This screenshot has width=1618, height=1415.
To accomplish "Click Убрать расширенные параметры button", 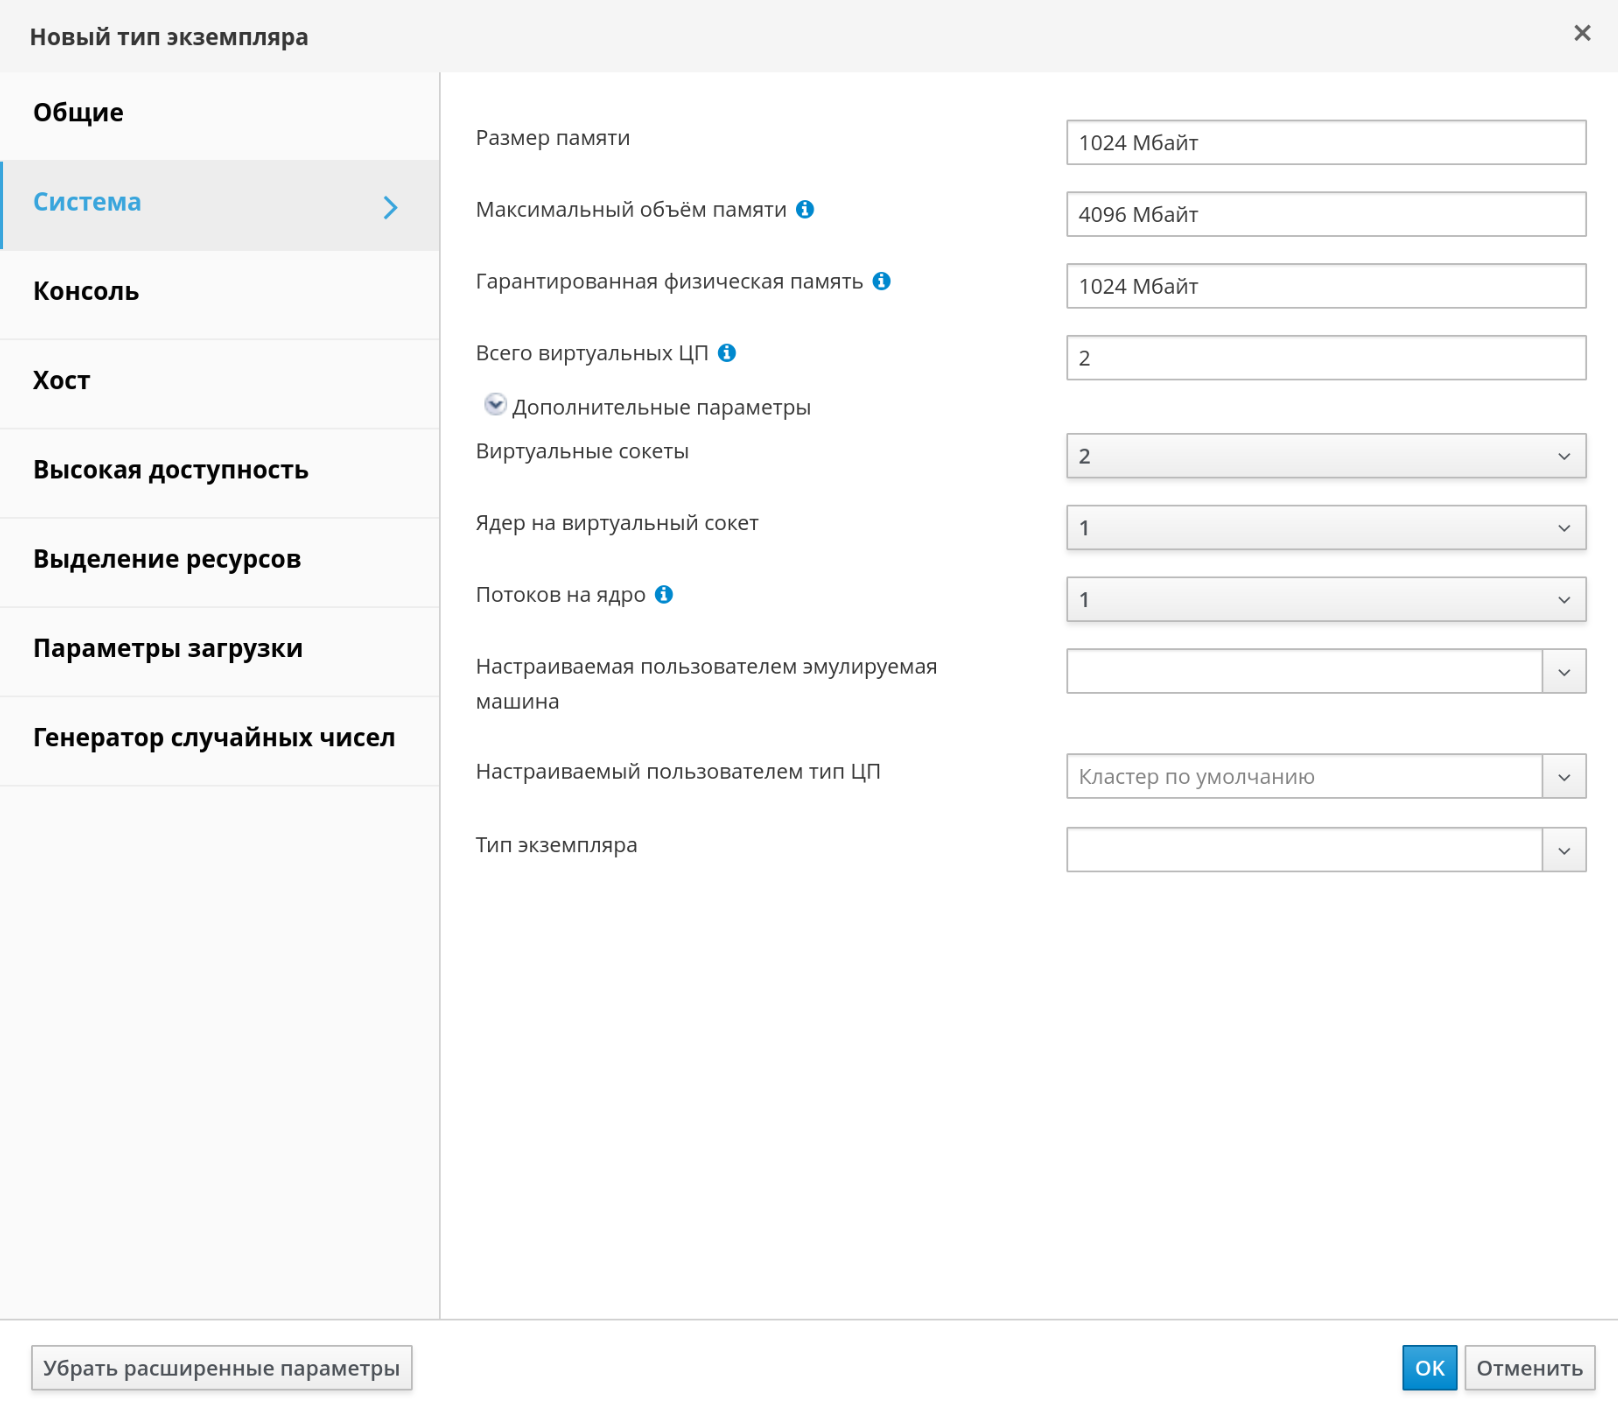I will pyautogui.click(x=221, y=1368).
